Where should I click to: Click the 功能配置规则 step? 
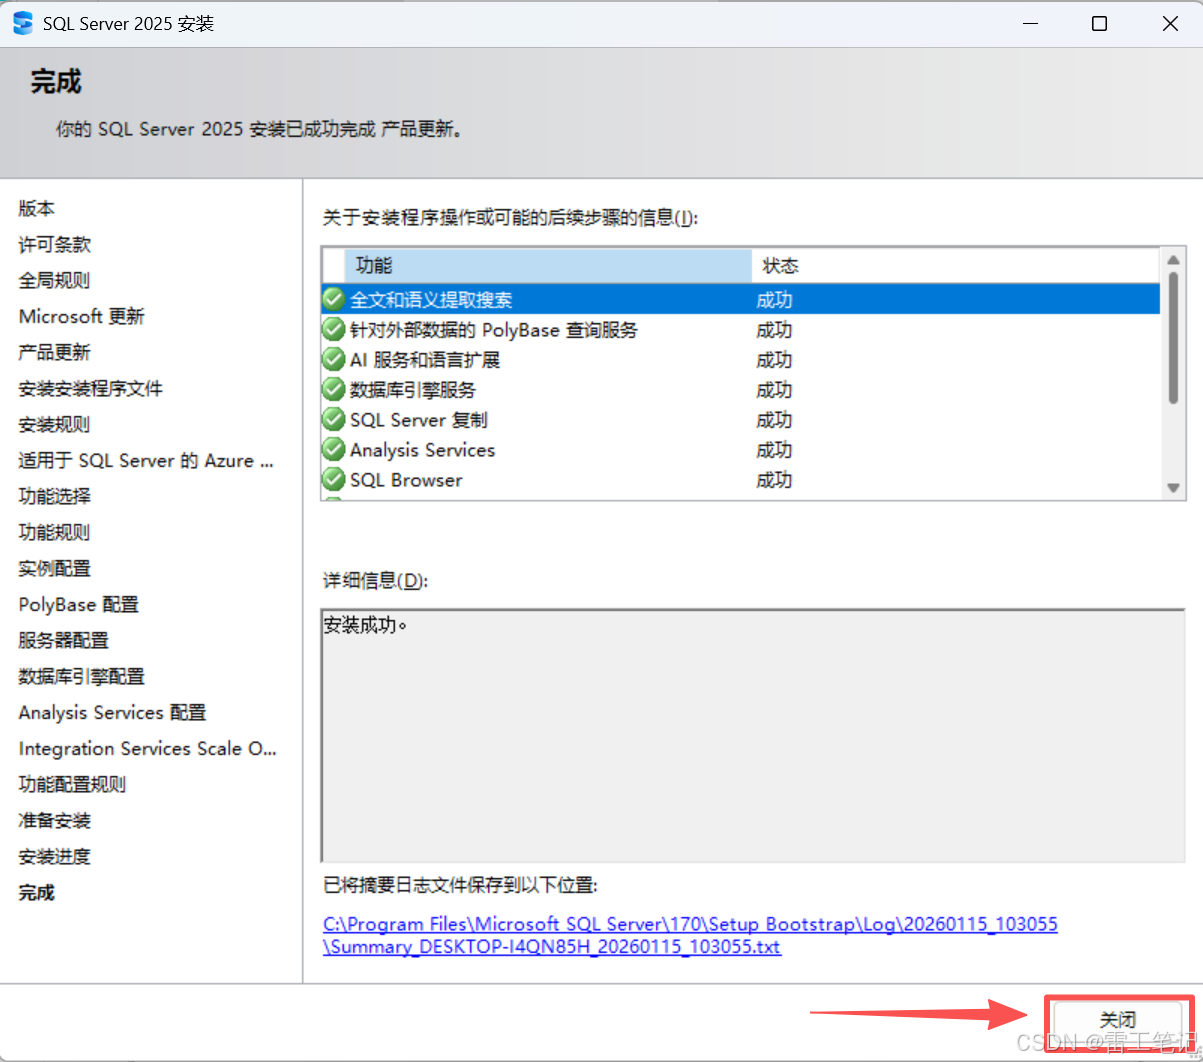pos(73,784)
